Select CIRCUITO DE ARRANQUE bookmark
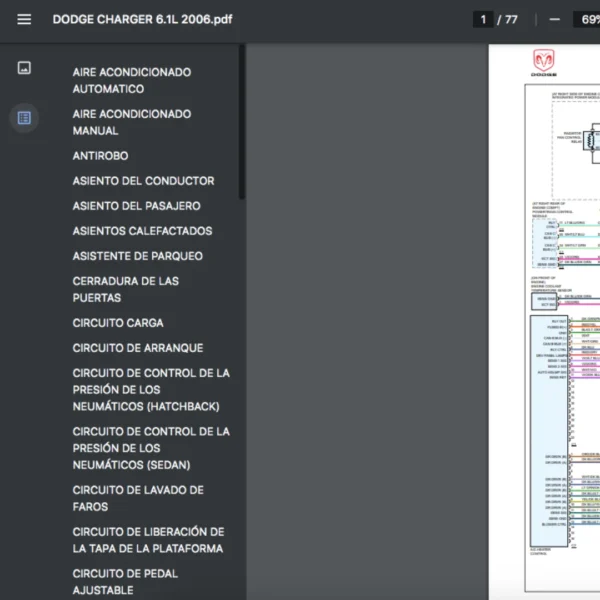This screenshot has width=600, height=600. tap(137, 348)
